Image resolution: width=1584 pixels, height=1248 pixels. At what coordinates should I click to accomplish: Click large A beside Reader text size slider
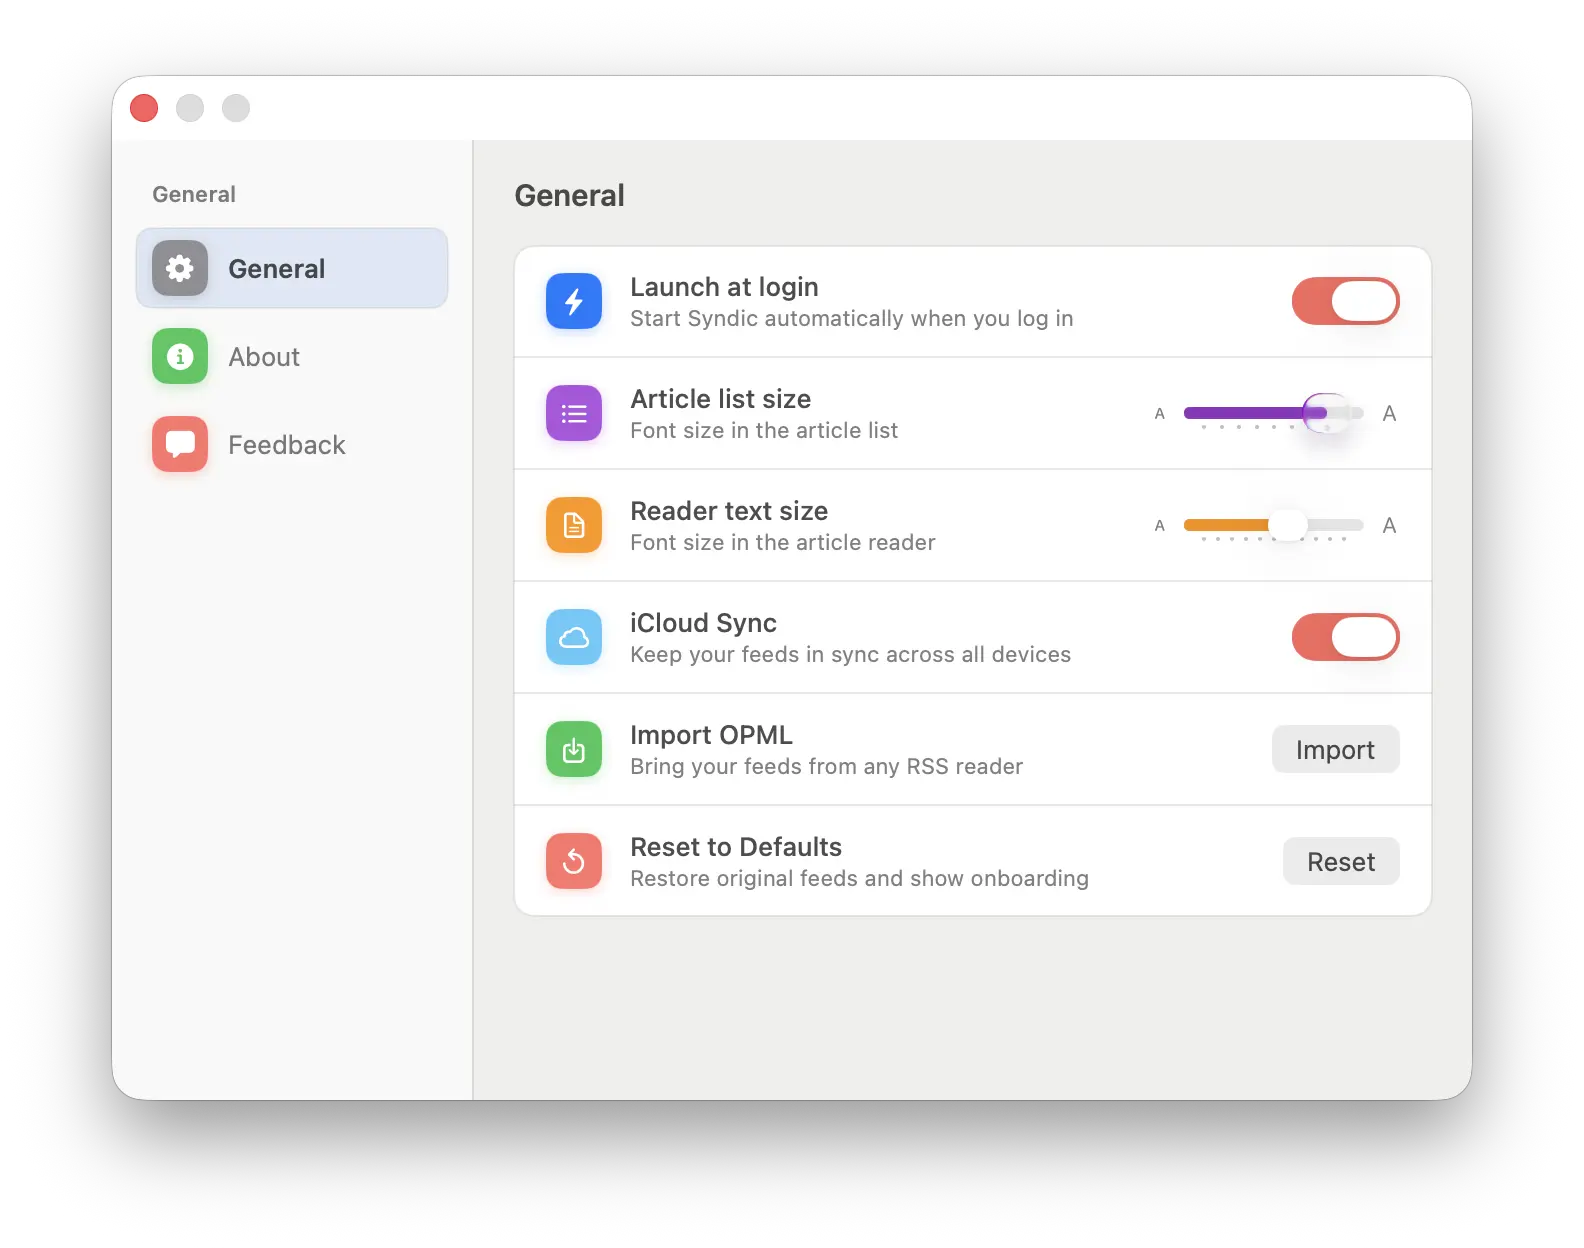(1389, 525)
